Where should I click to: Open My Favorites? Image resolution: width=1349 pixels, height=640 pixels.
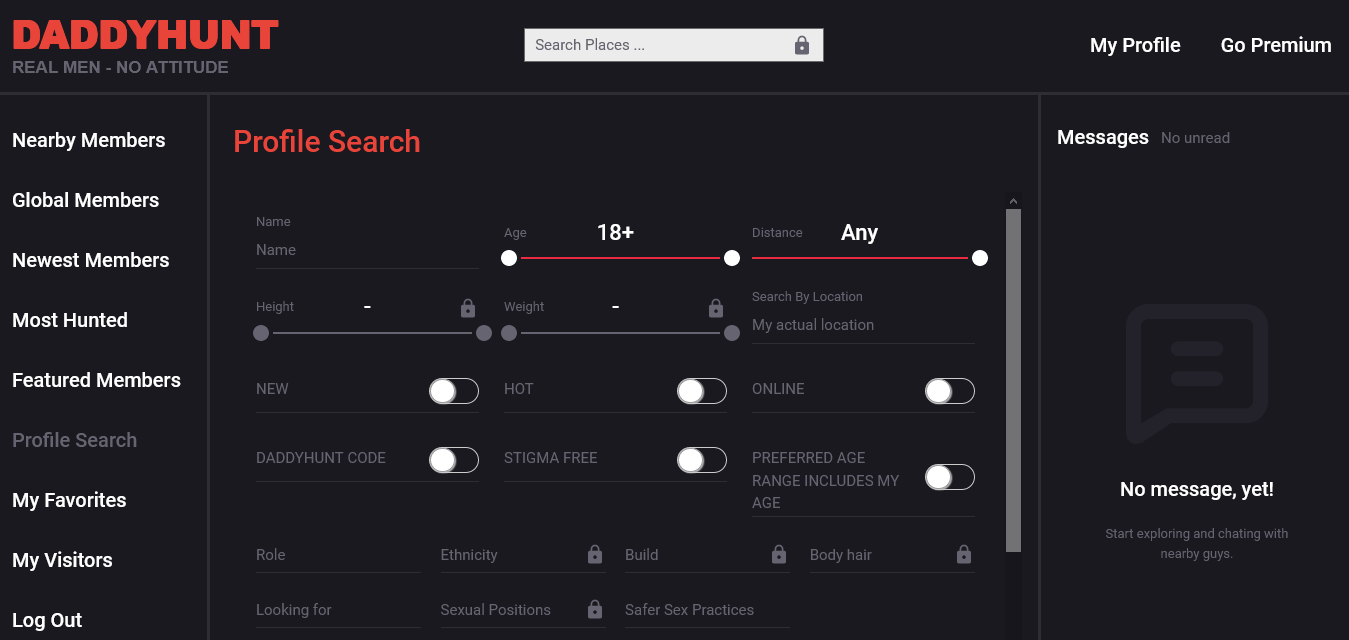[x=70, y=500]
